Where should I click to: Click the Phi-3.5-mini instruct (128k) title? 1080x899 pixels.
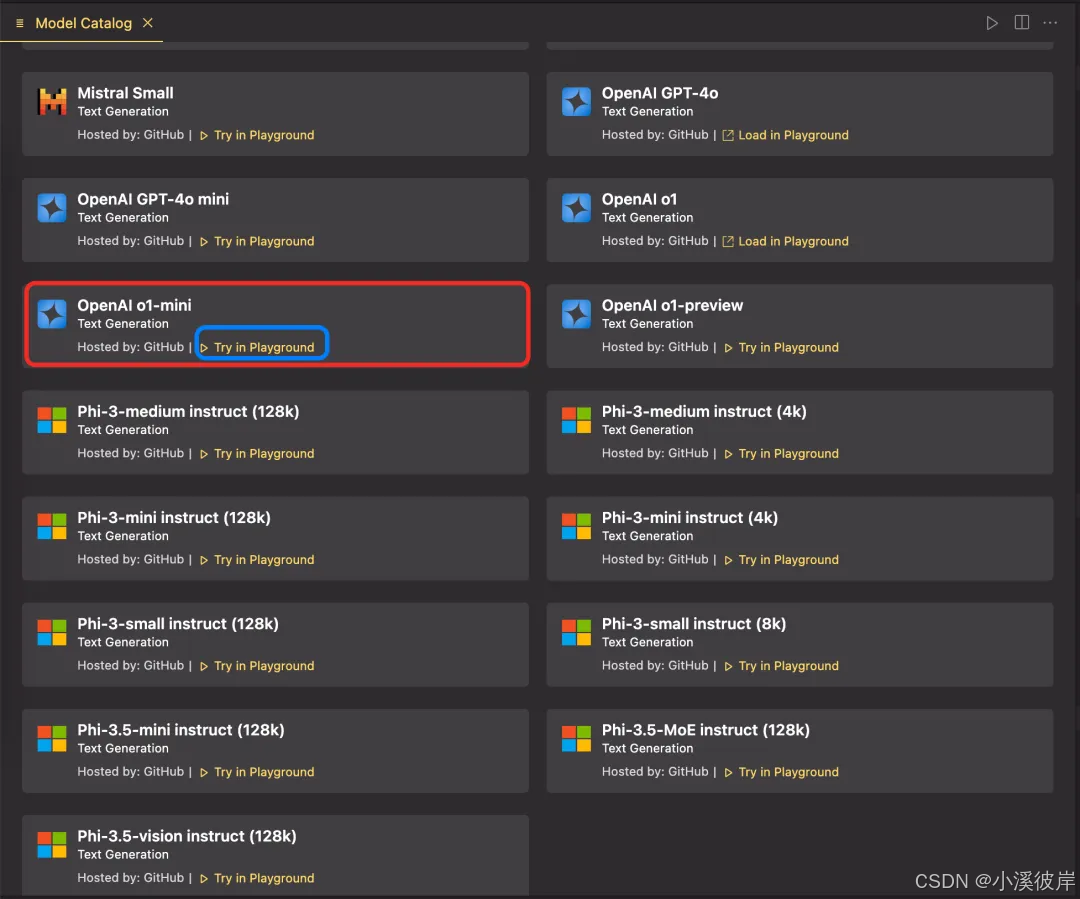[x=180, y=730]
